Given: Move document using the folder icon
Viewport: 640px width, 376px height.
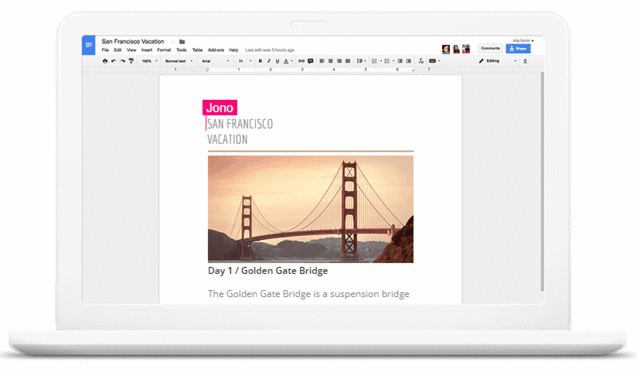Looking at the screenshot, I should pos(182,42).
